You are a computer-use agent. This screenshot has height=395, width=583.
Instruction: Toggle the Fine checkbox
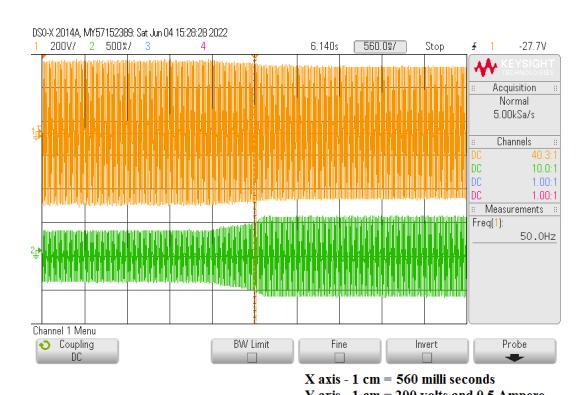click(339, 357)
